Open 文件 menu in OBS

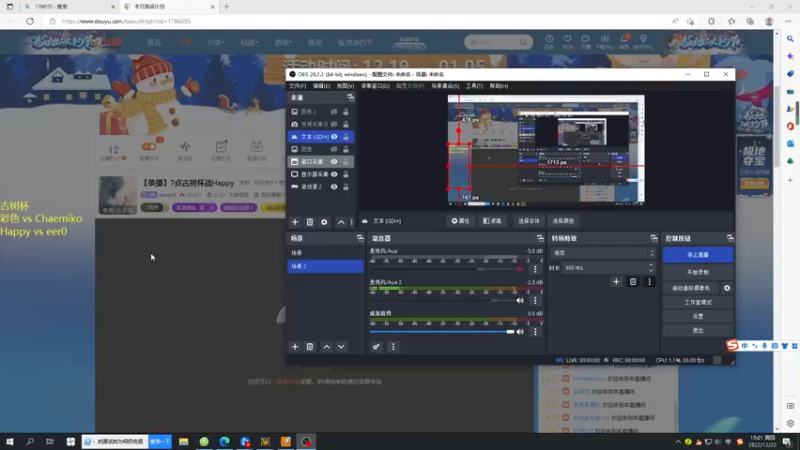297,86
